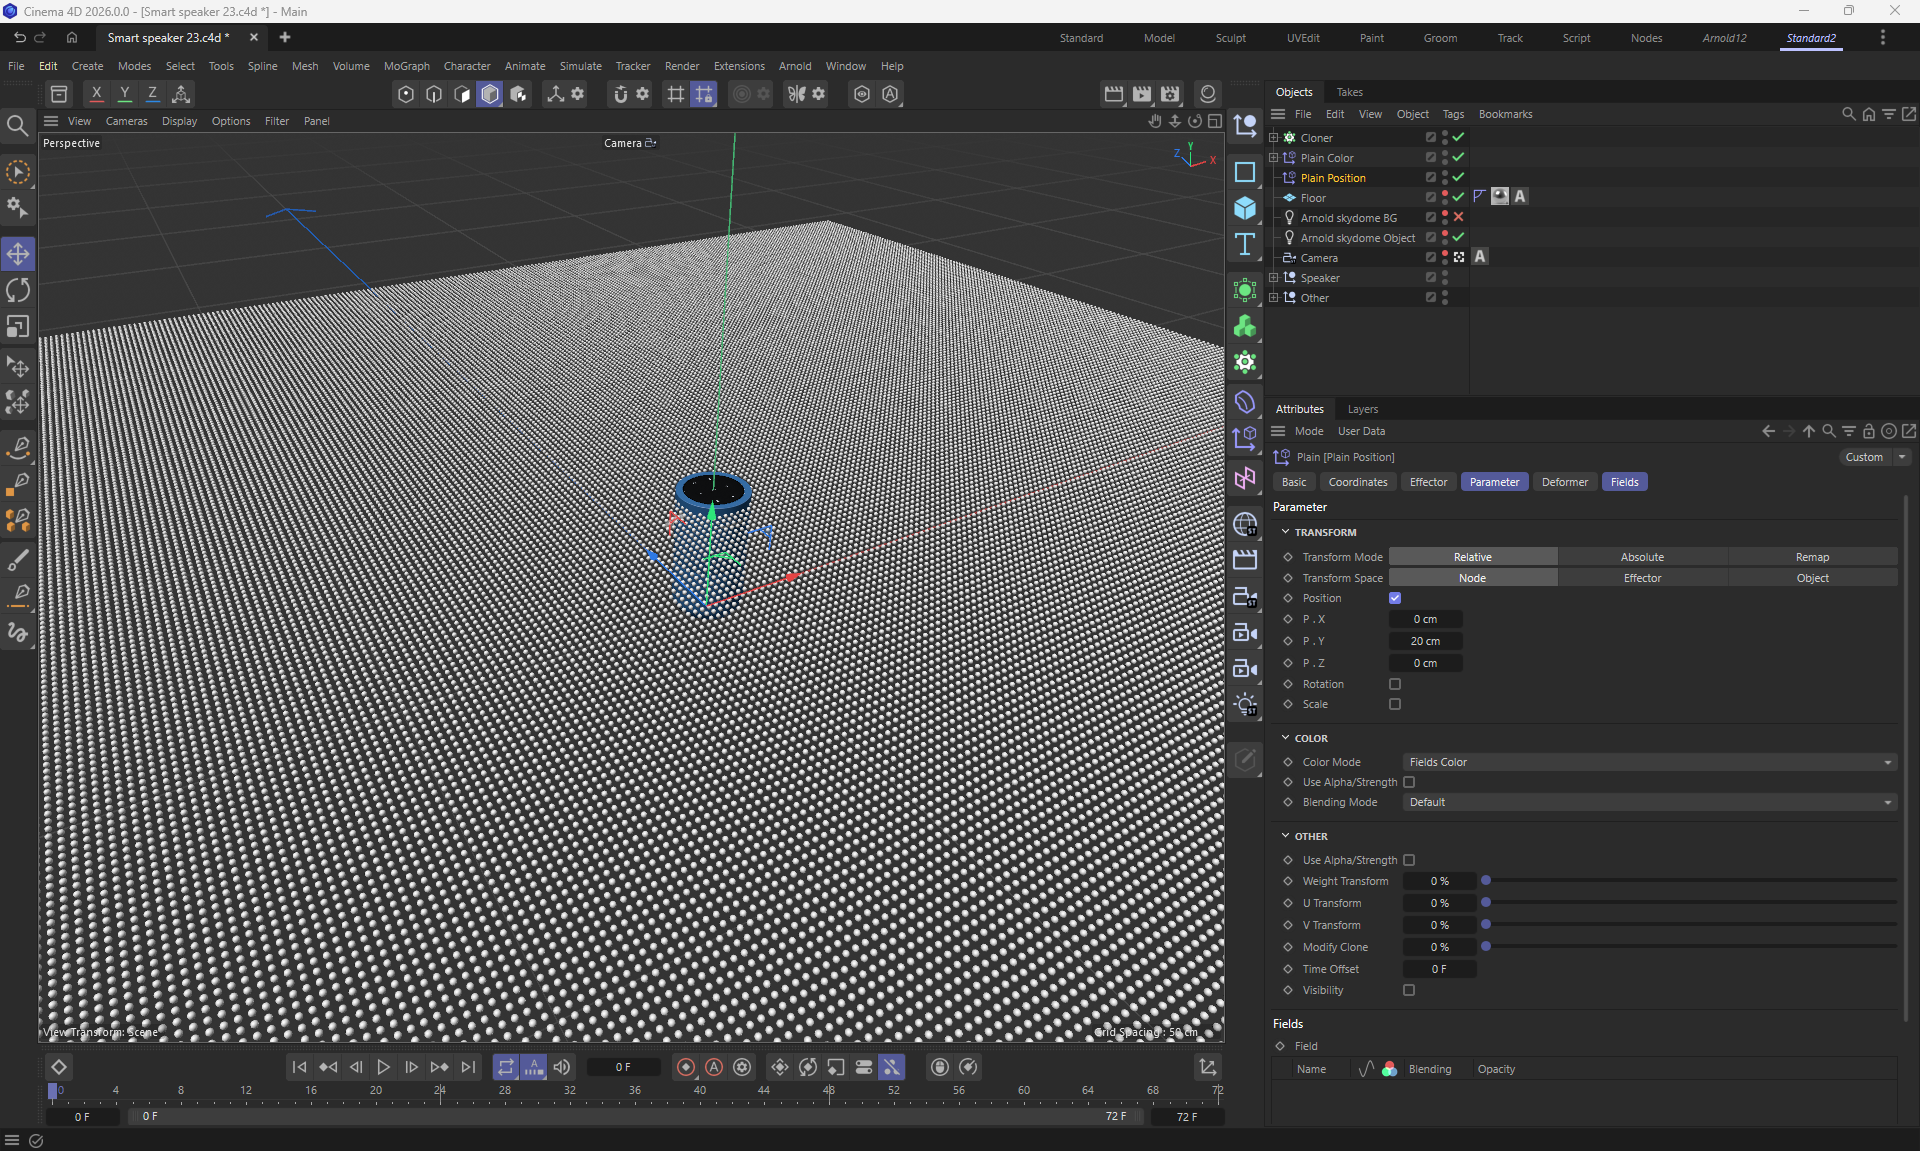Click the Cube primitive icon
The image size is (1920, 1151).
[x=1245, y=208]
